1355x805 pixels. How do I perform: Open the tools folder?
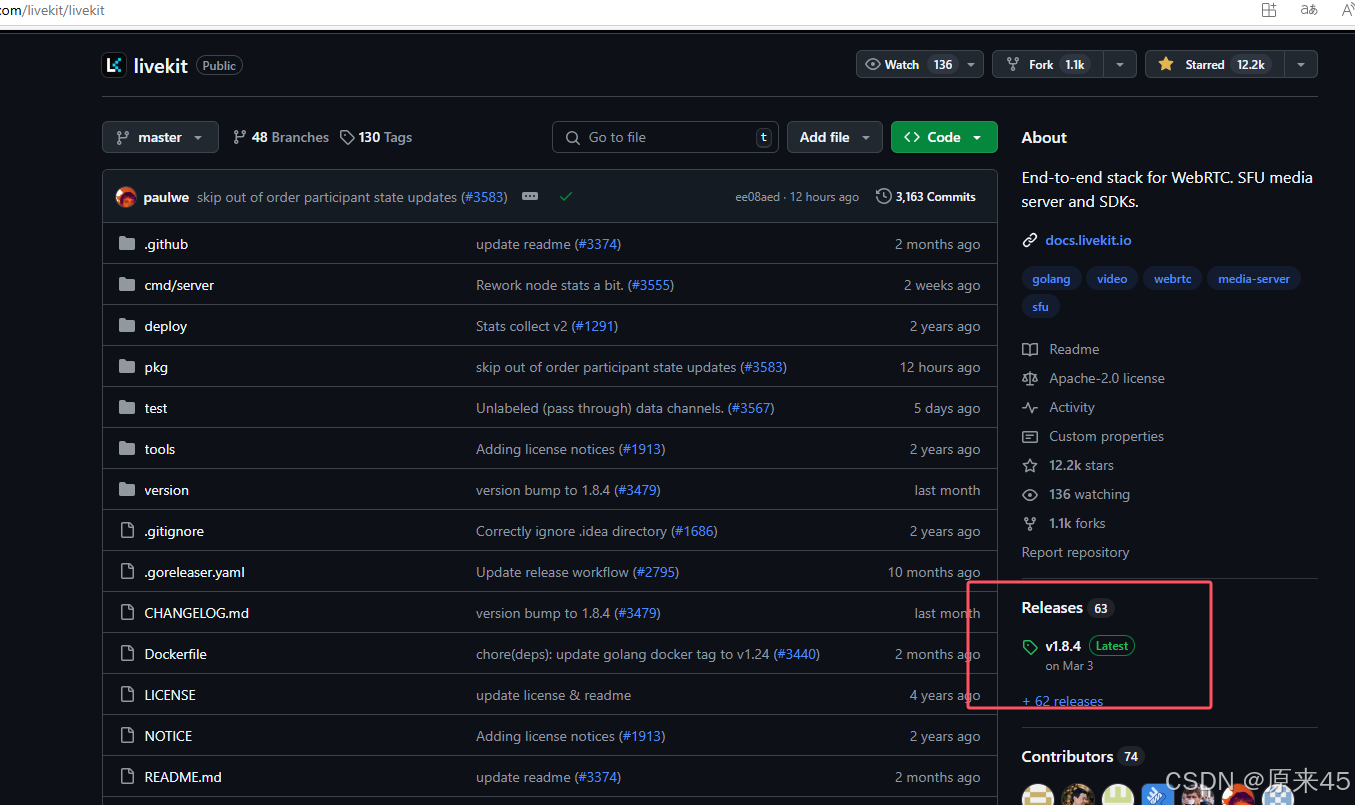(x=160, y=449)
